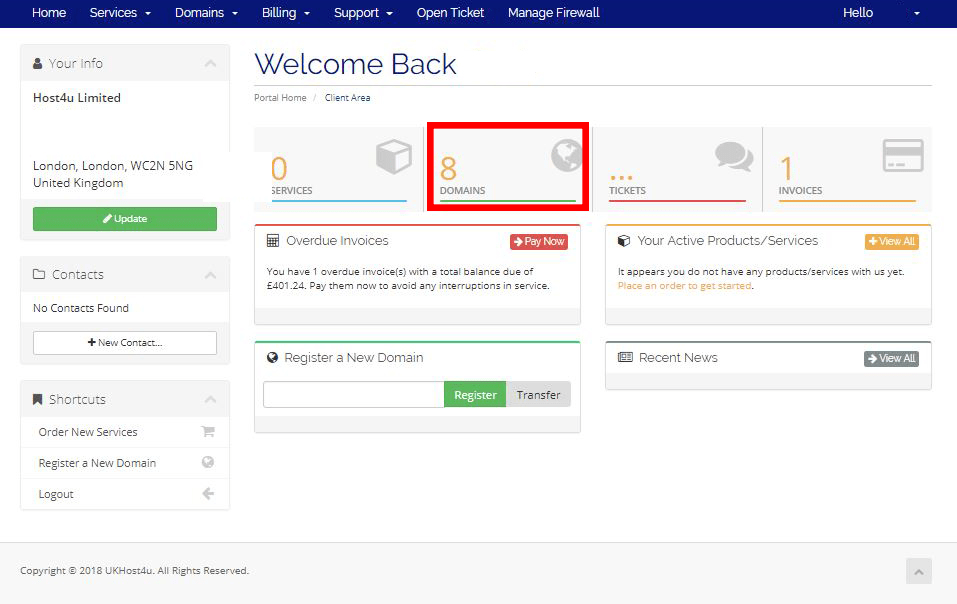Click the No Contacts Found text
This screenshot has height=604, width=957.
pos(81,308)
